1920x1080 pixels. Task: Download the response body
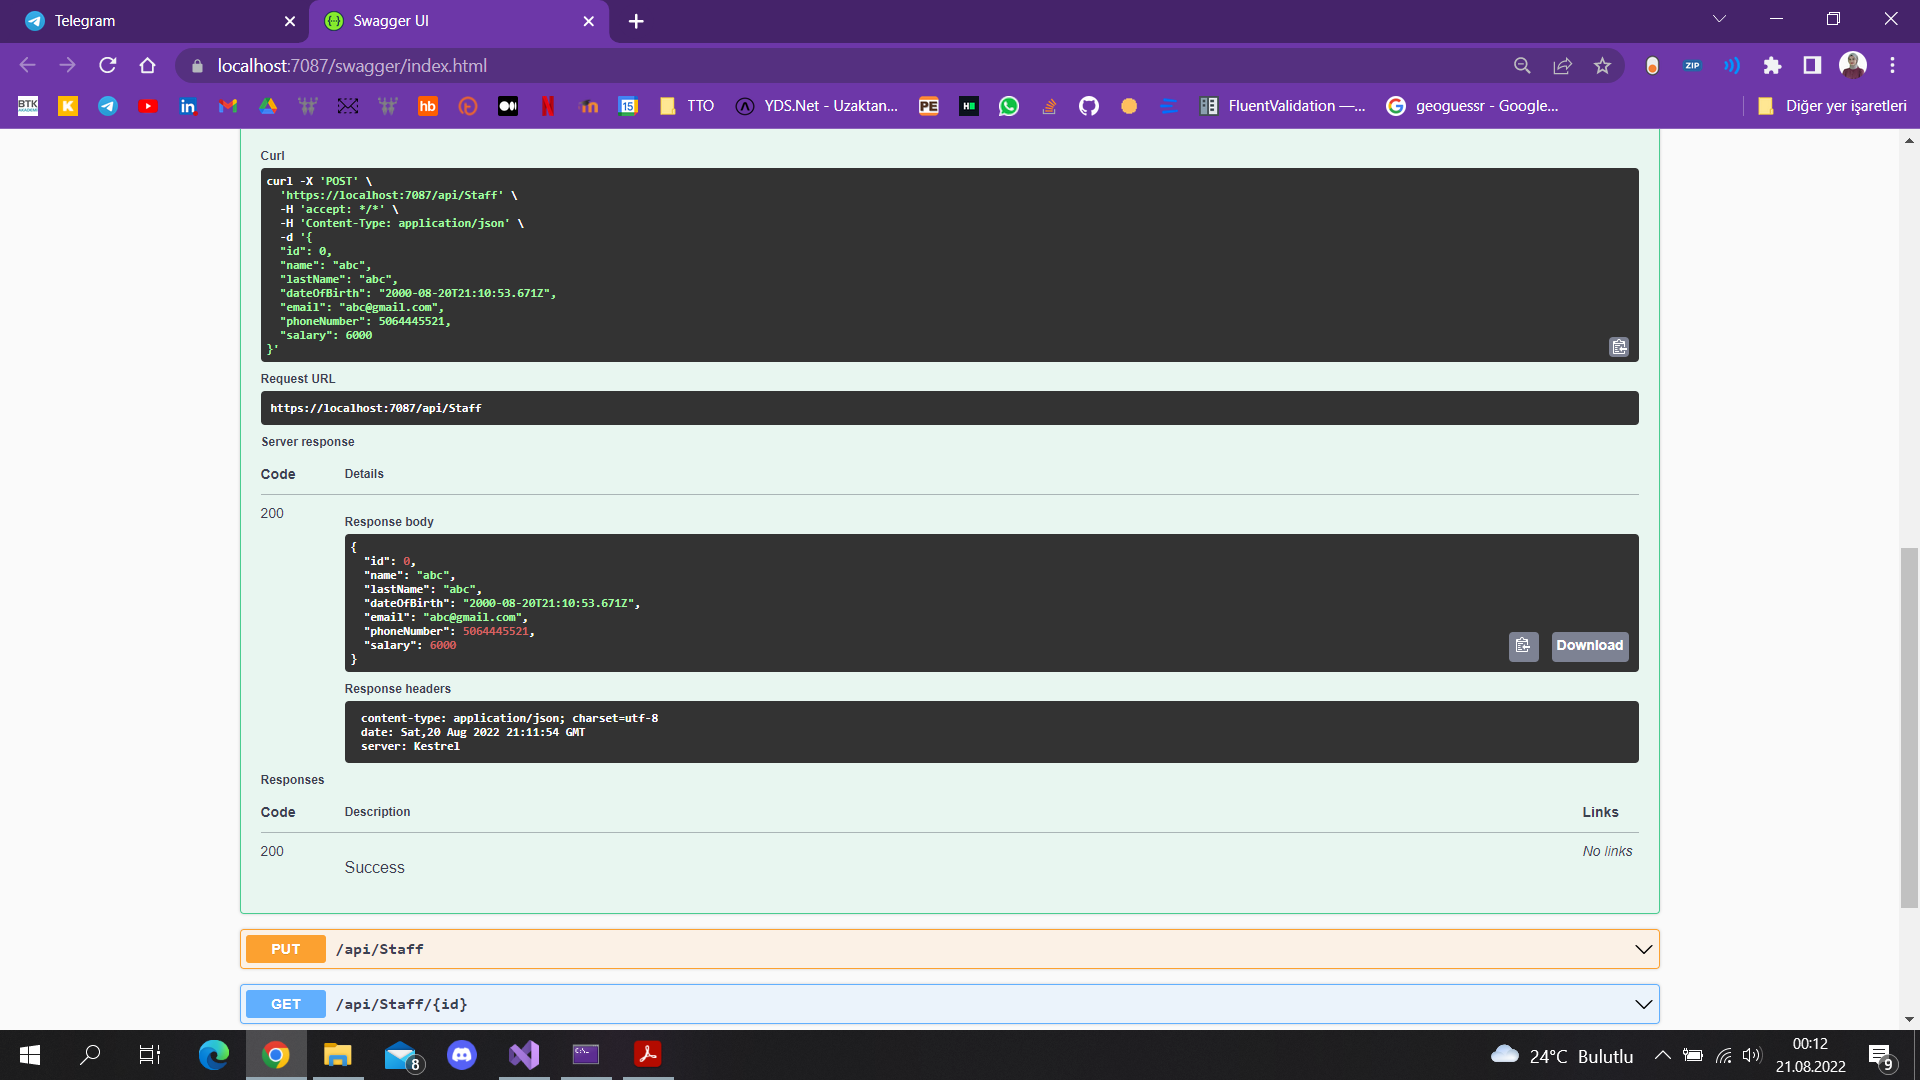(1589, 646)
